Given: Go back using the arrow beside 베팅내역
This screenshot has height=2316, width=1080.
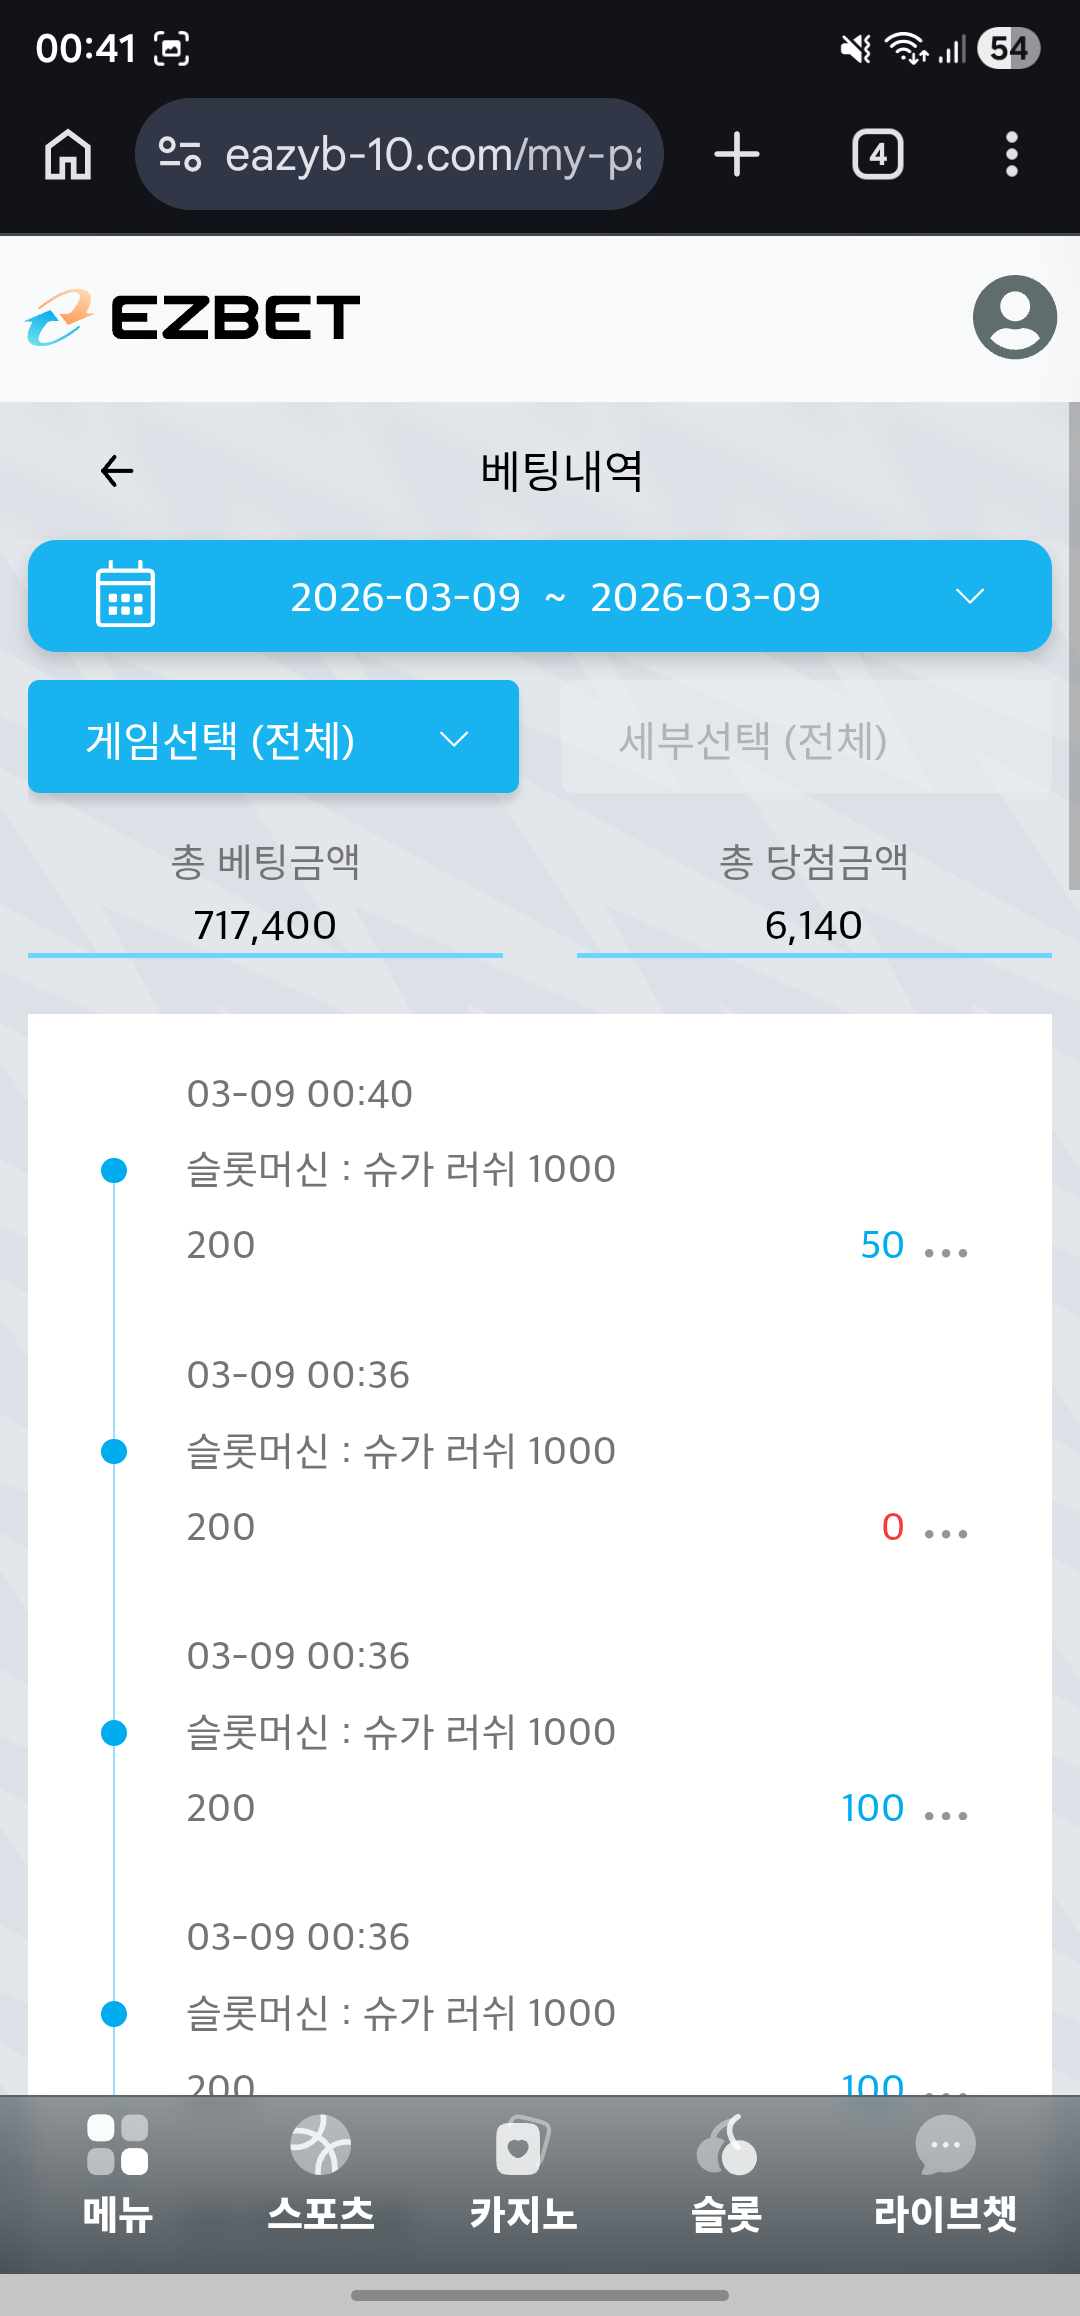Looking at the screenshot, I should click(x=117, y=471).
